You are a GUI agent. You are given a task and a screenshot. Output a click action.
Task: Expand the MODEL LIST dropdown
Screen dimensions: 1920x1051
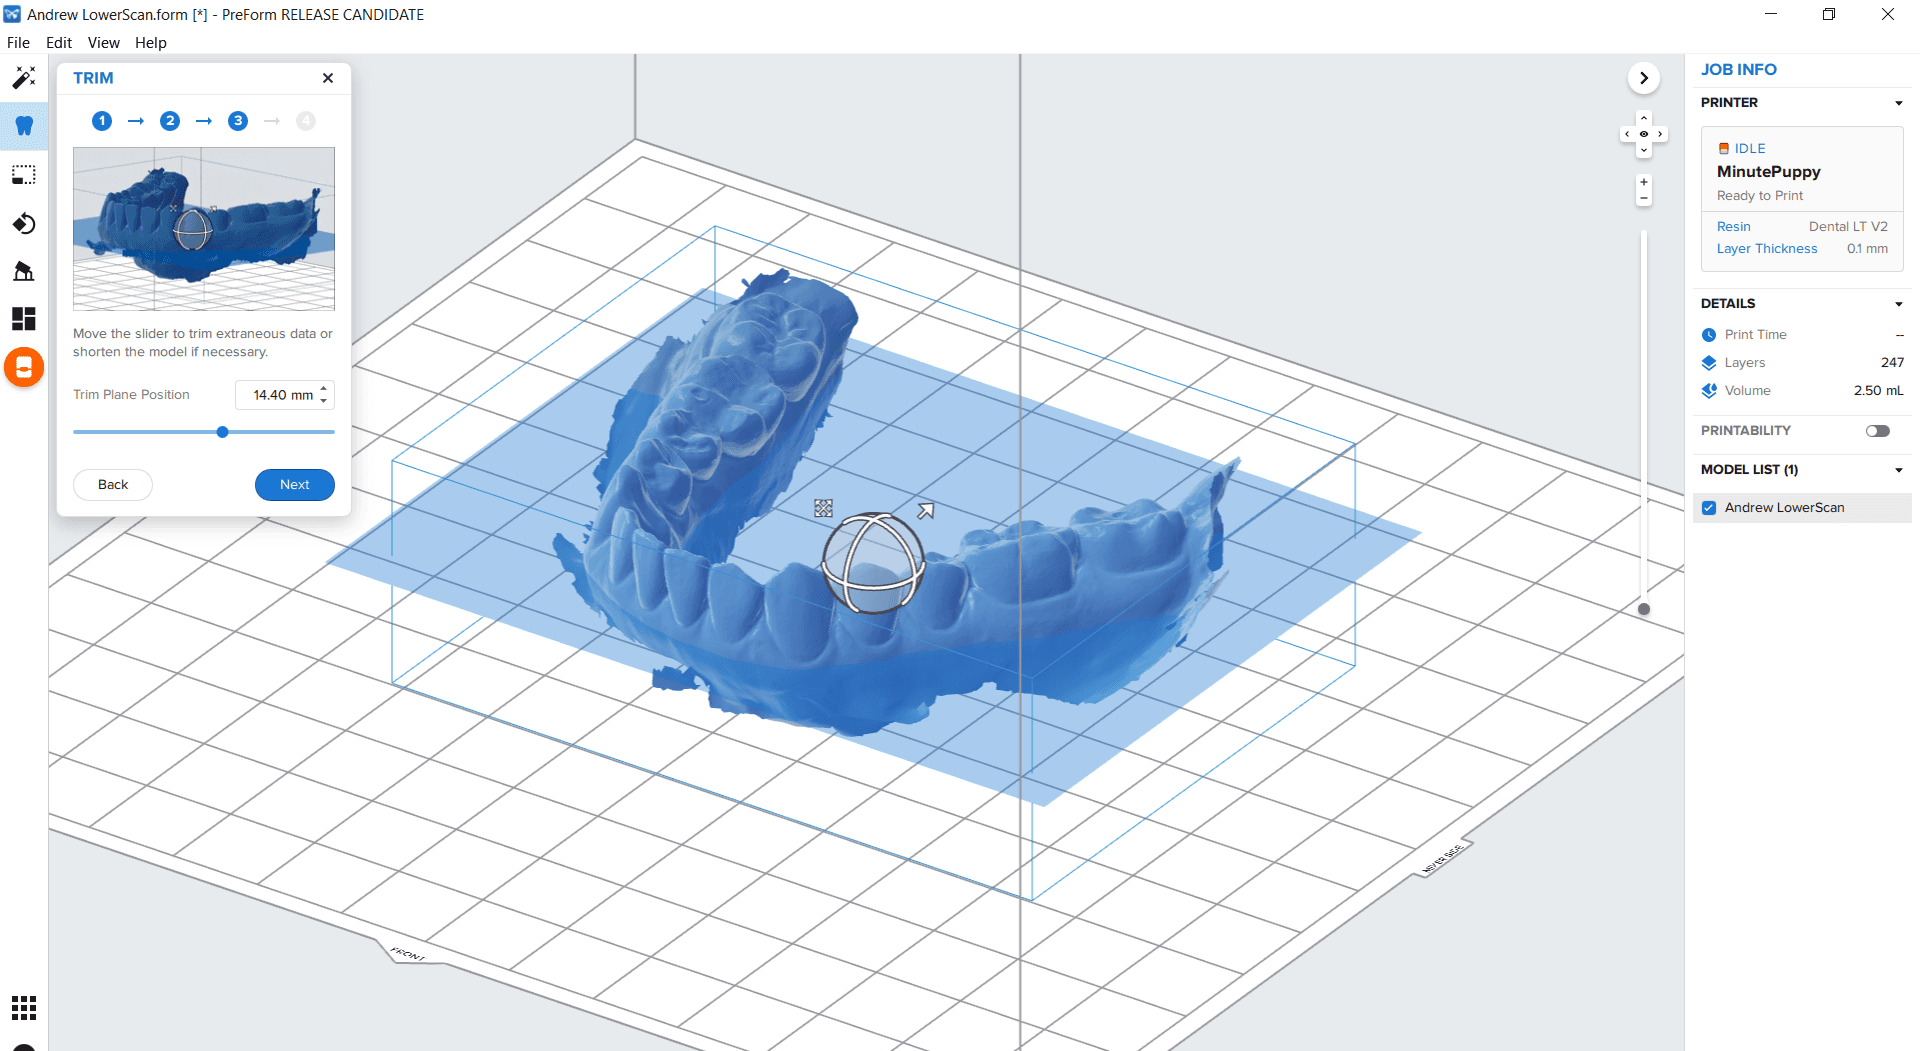point(1898,470)
